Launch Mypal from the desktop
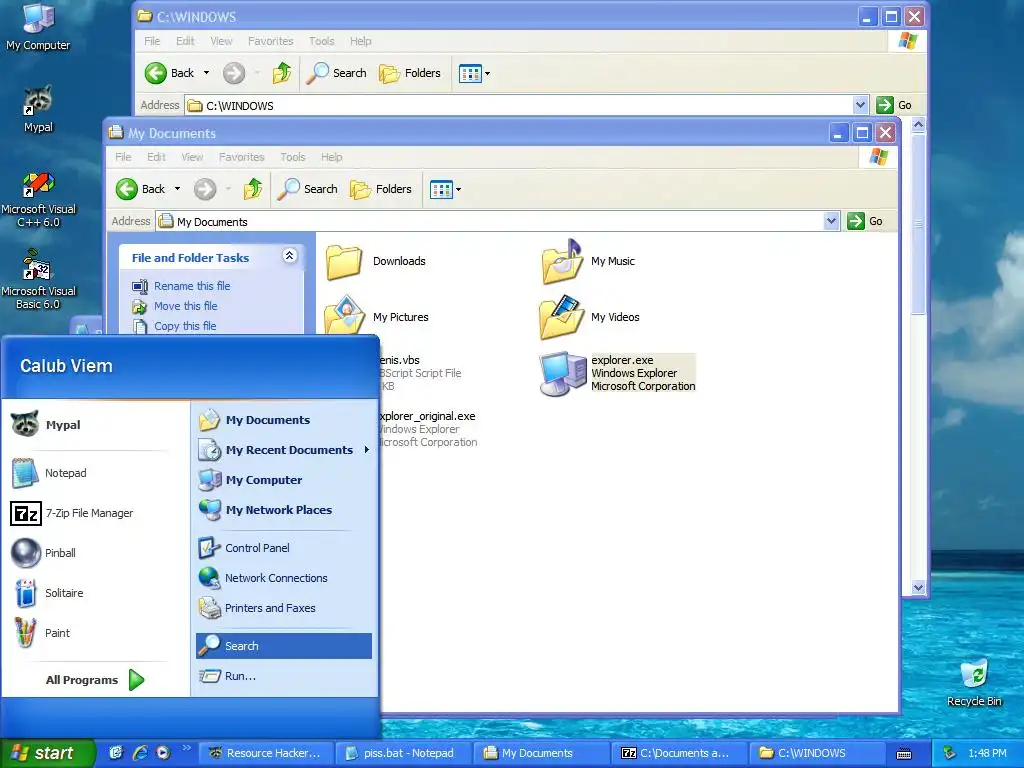The width and height of the screenshot is (1024, 768). pos(38,108)
